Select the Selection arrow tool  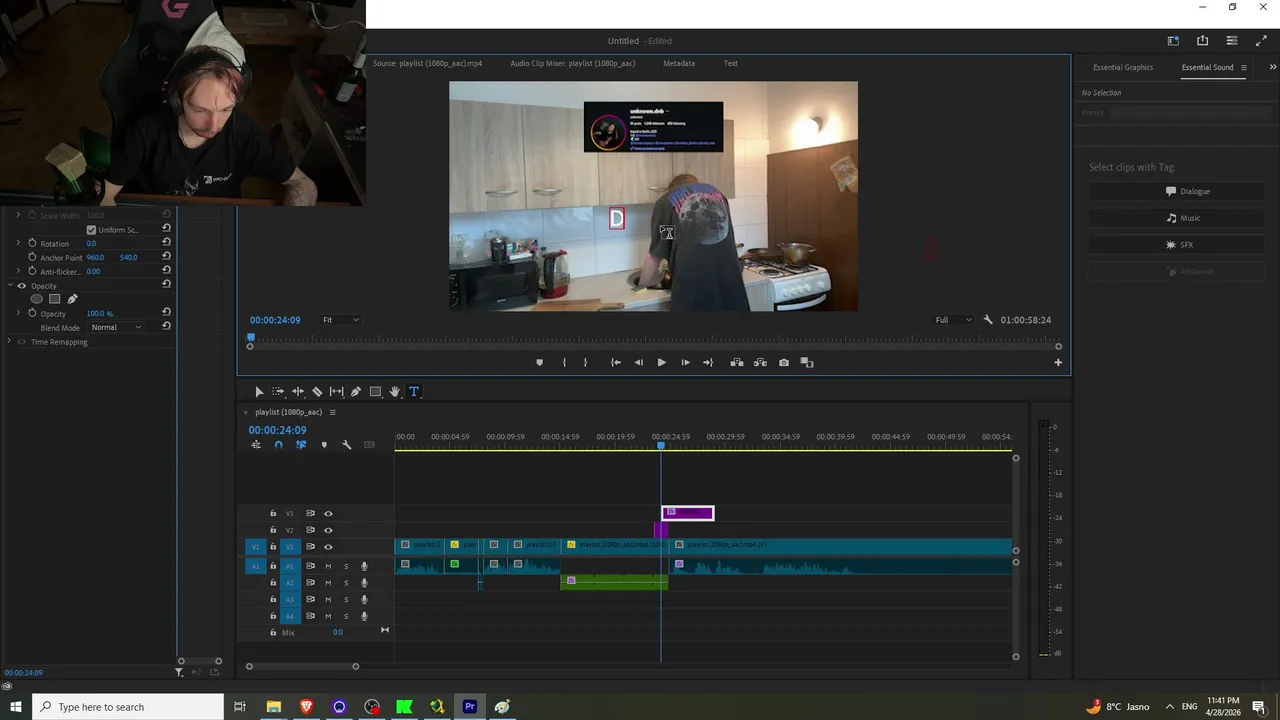[x=259, y=392]
